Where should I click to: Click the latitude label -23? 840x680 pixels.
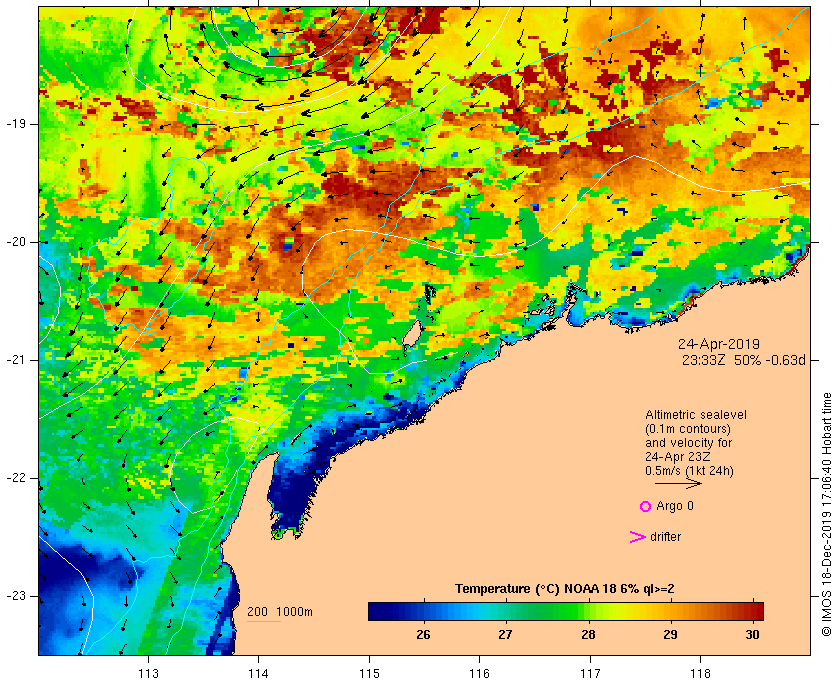16,595
